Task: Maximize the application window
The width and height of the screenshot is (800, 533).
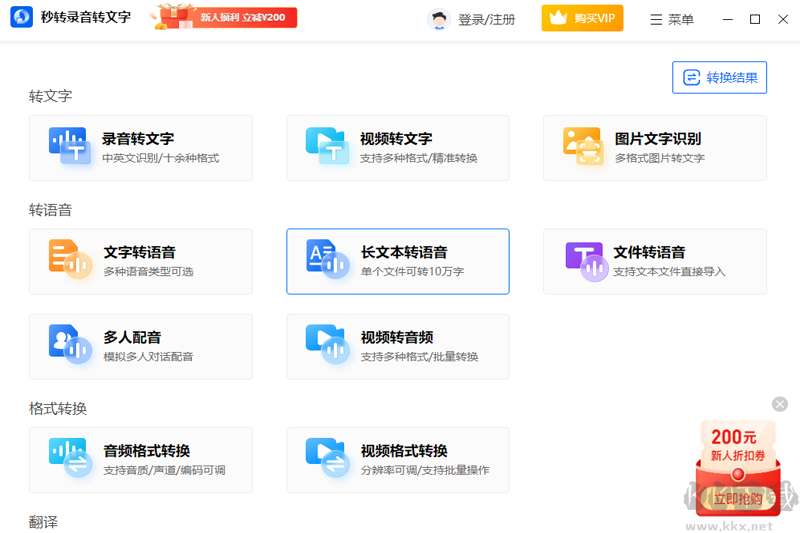Action: pos(755,19)
